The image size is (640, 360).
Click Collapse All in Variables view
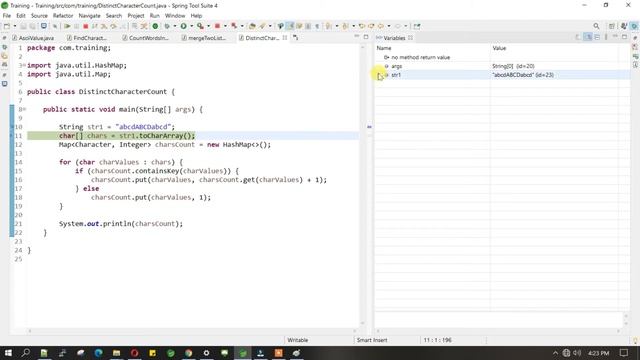point(597,37)
